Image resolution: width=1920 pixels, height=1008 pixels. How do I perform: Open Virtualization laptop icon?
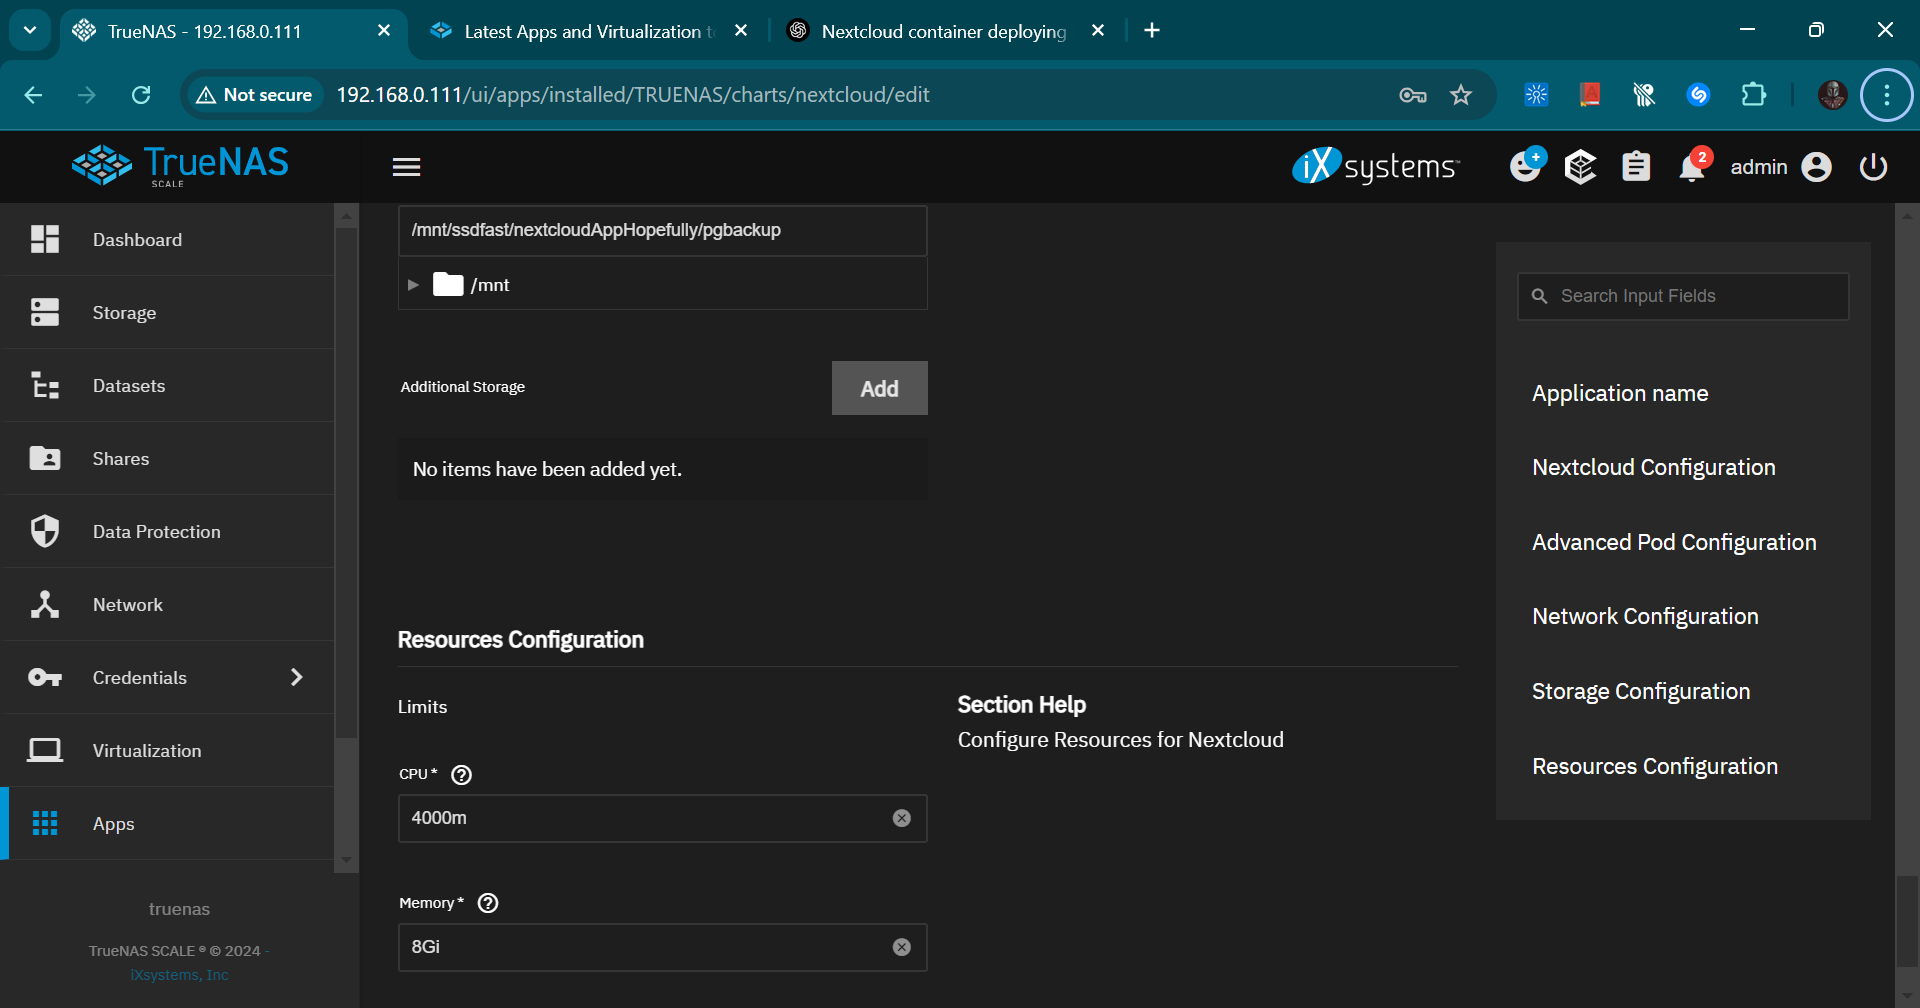pos(45,750)
